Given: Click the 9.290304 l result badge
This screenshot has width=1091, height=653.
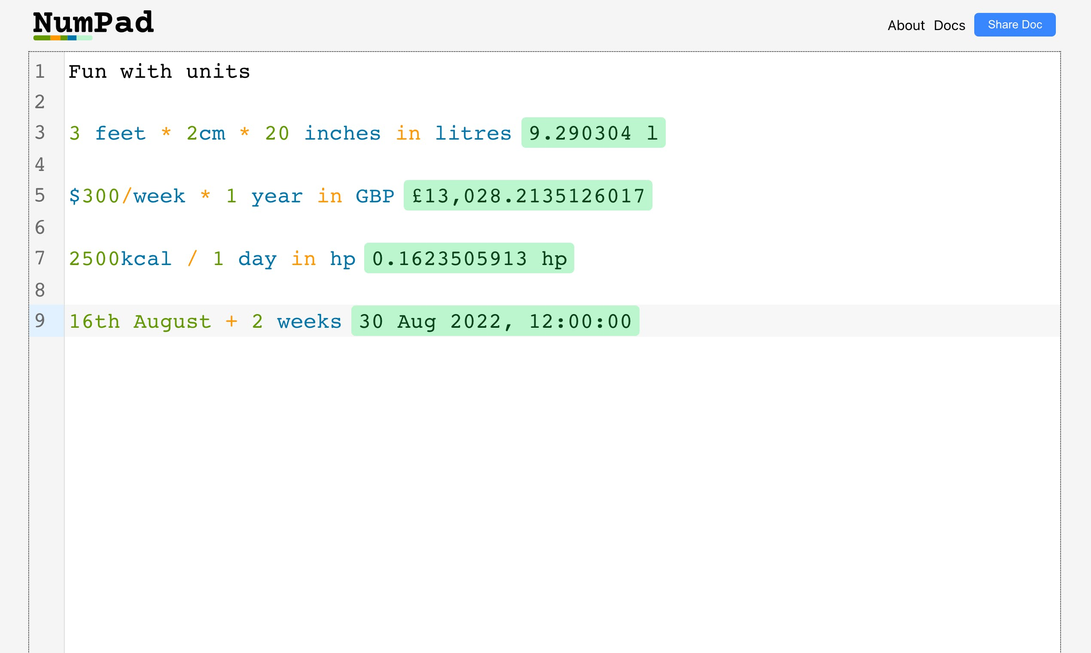Looking at the screenshot, I should click(593, 133).
